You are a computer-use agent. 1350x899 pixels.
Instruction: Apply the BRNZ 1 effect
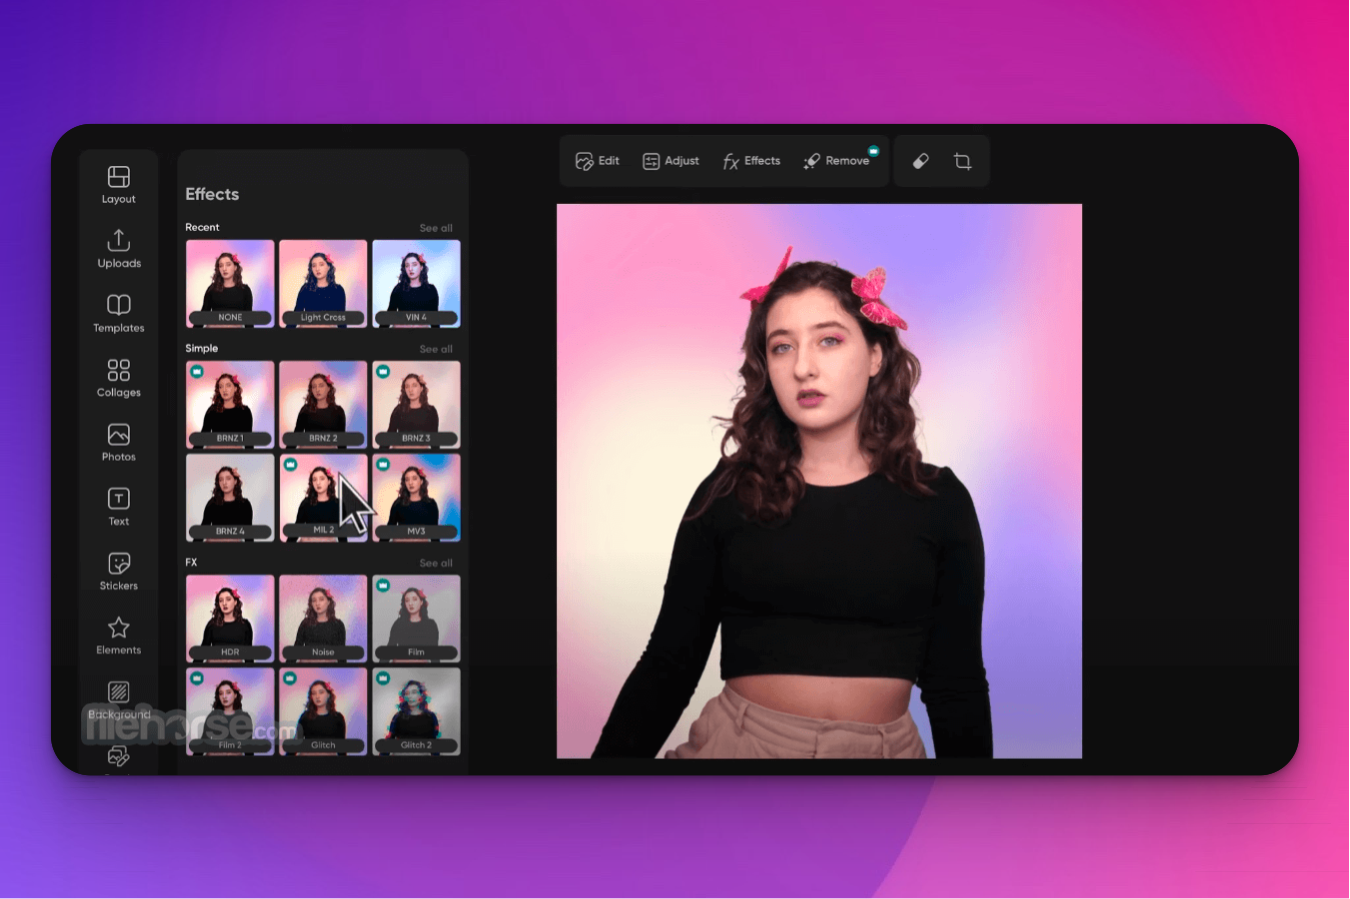click(x=230, y=405)
